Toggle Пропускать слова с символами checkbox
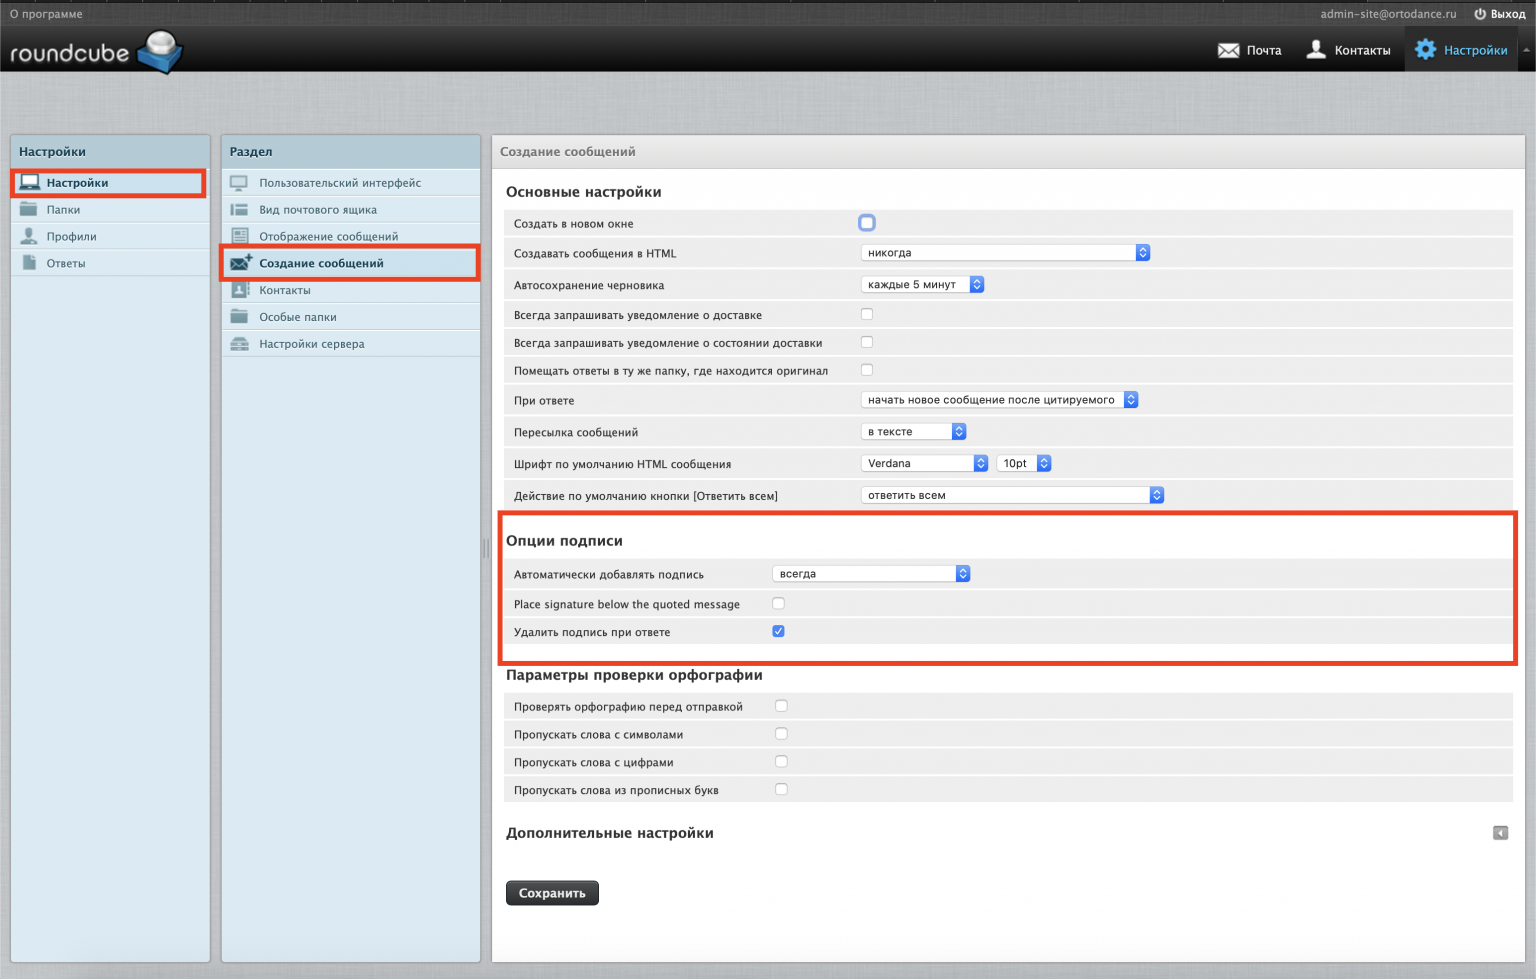This screenshot has height=979, width=1536. click(x=781, y=734)
